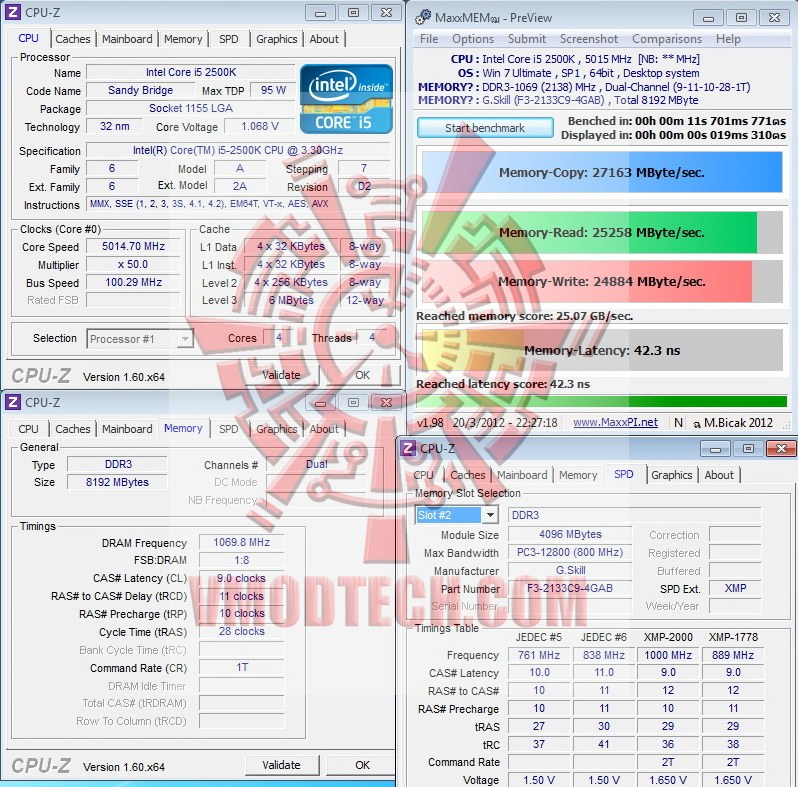
Task: Open SPD tab in top CPU-Z window
Action: [229, 39]
